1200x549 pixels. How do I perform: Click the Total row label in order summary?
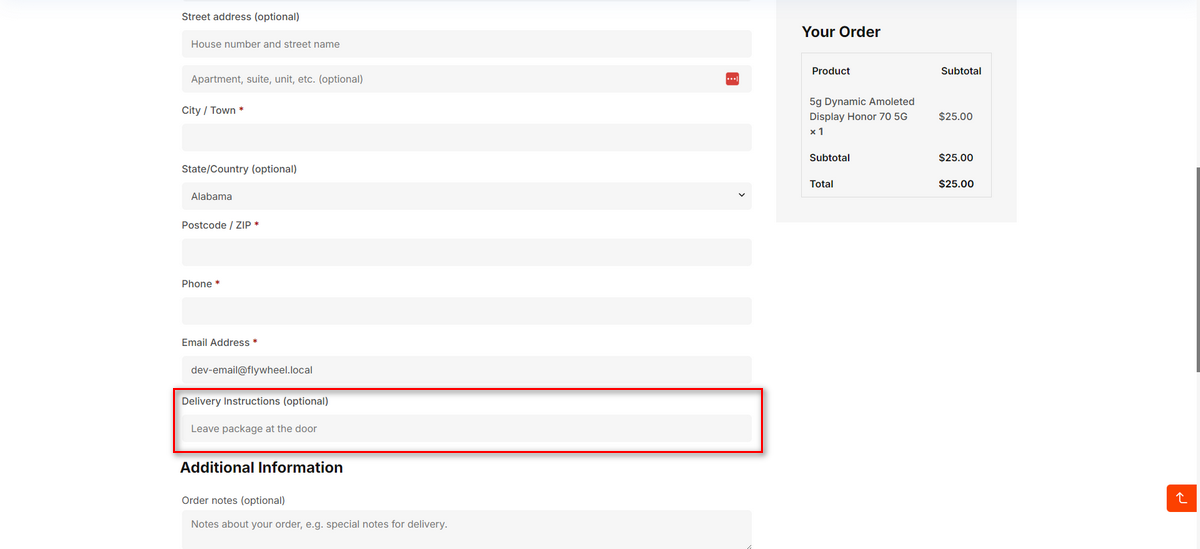tap(821, 184)
